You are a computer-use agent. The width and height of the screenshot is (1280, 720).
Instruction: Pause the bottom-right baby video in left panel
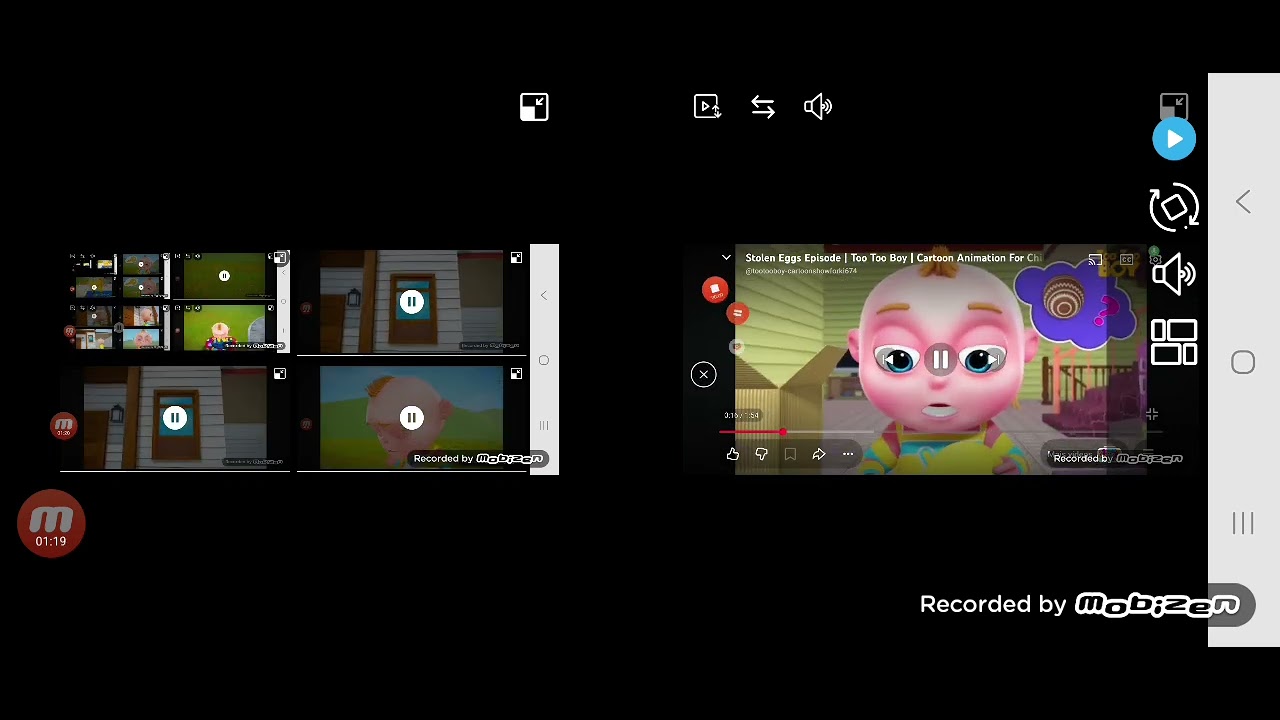pos(411,418)
